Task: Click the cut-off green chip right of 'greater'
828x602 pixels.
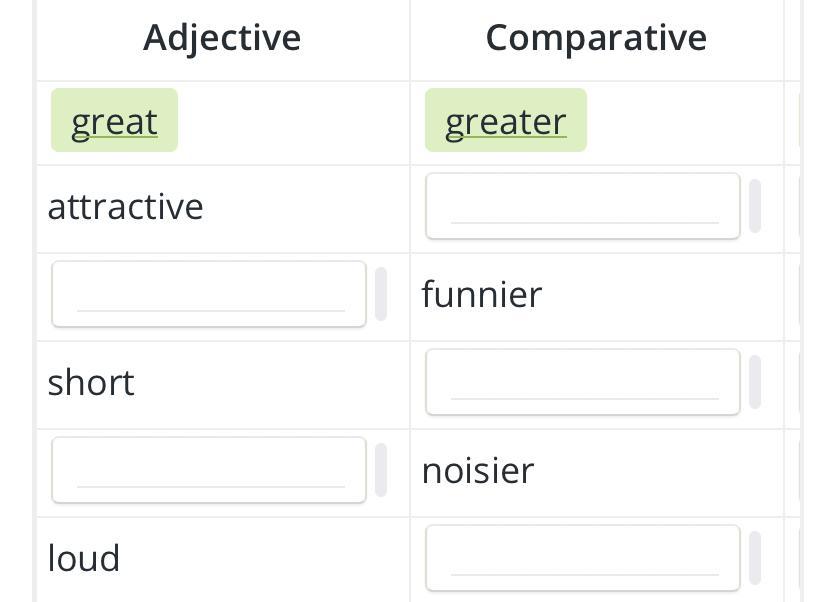Action: point(802,121)
